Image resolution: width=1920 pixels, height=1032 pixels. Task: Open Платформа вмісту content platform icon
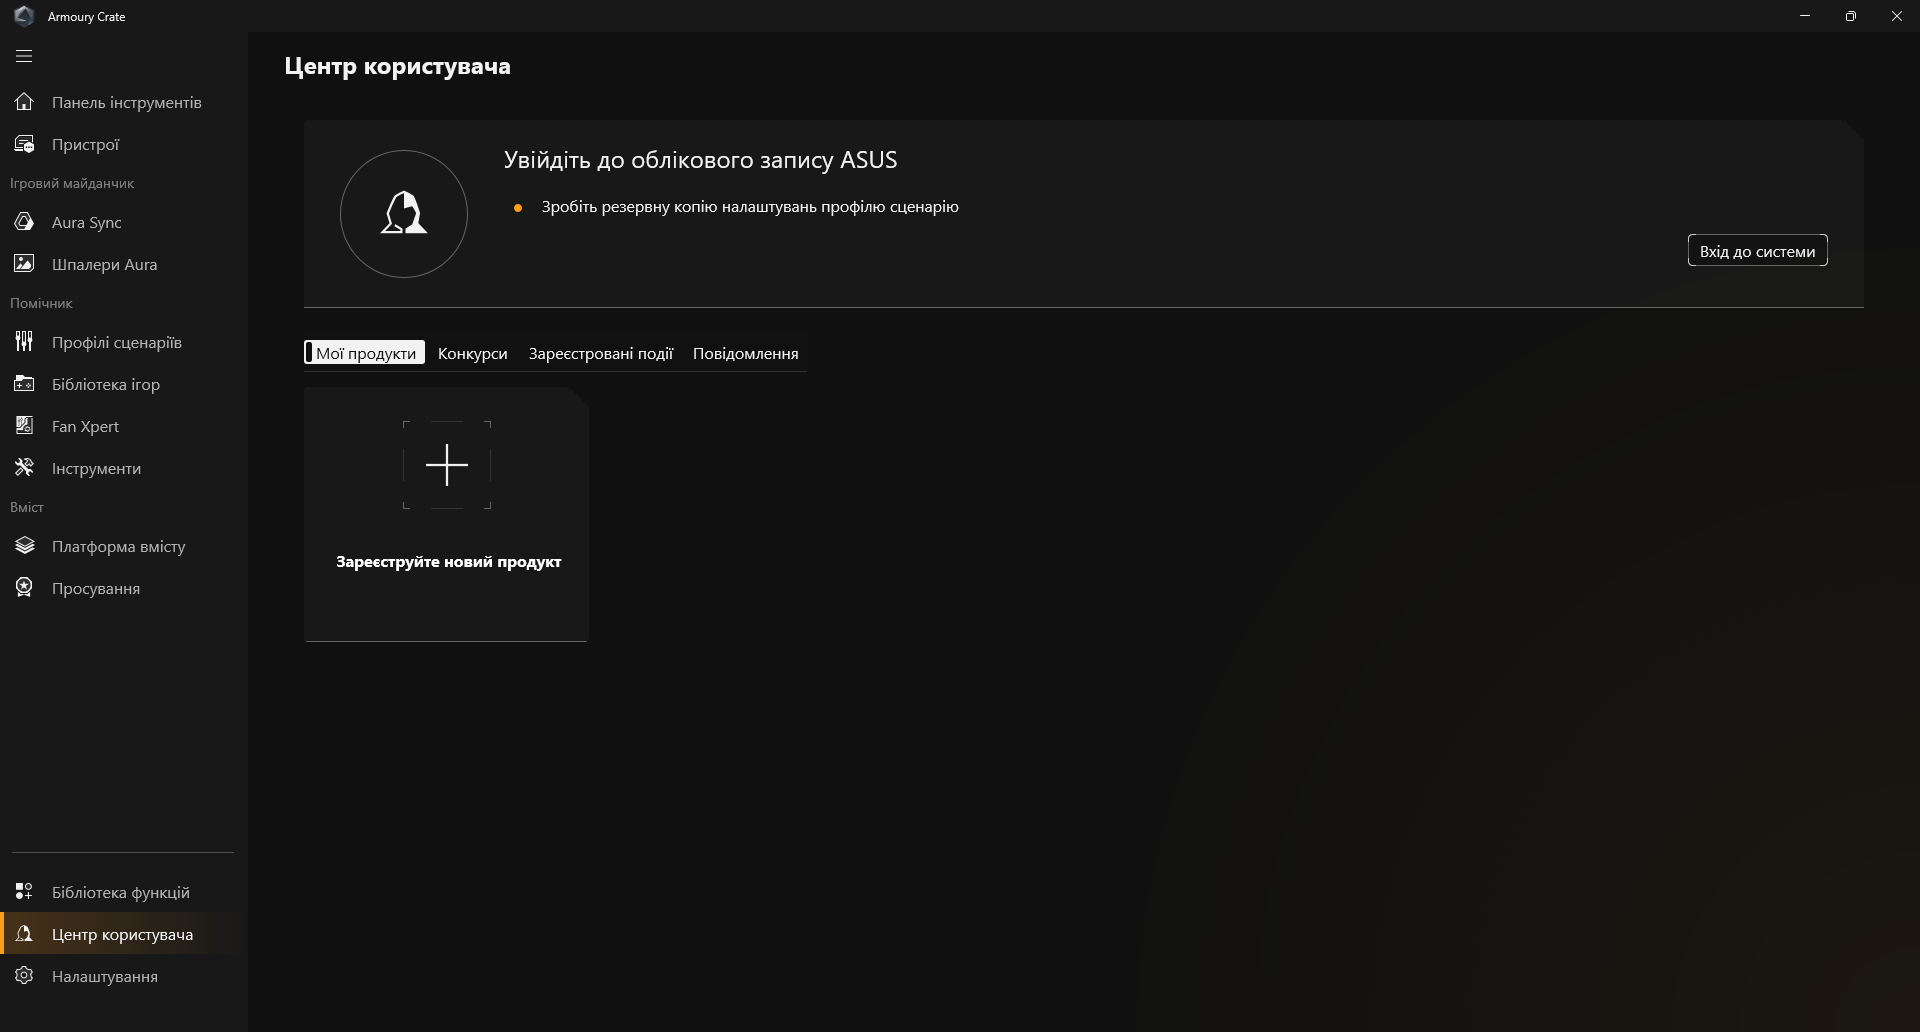24,546
